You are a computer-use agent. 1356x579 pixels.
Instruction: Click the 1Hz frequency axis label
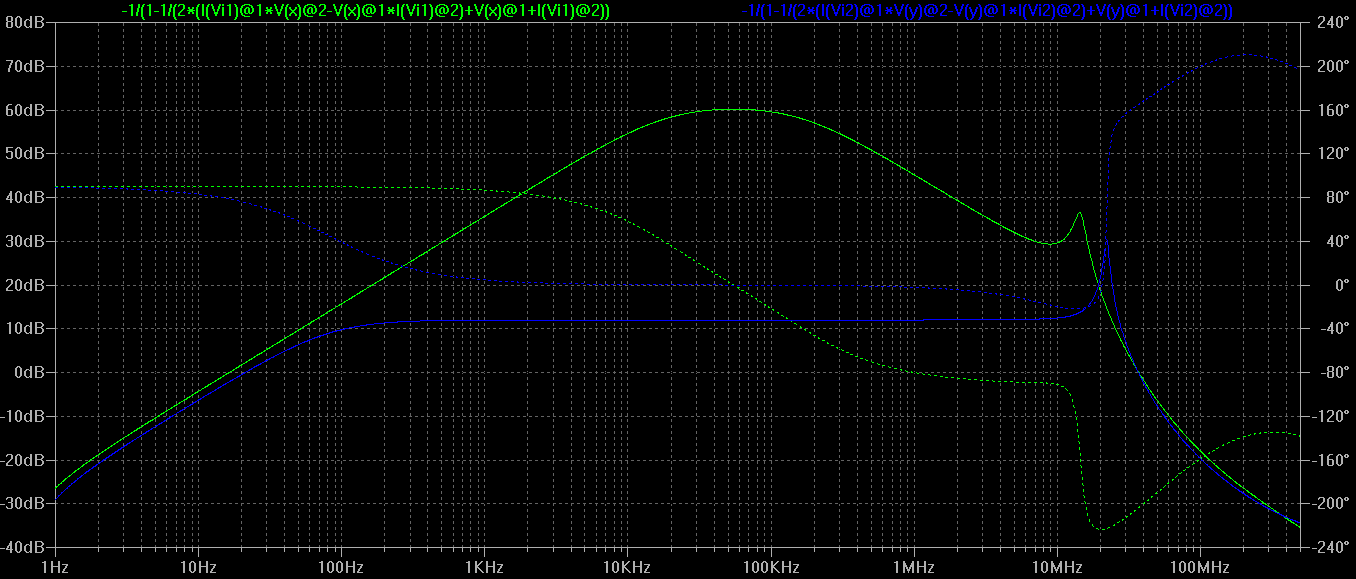tap(55, 568)
